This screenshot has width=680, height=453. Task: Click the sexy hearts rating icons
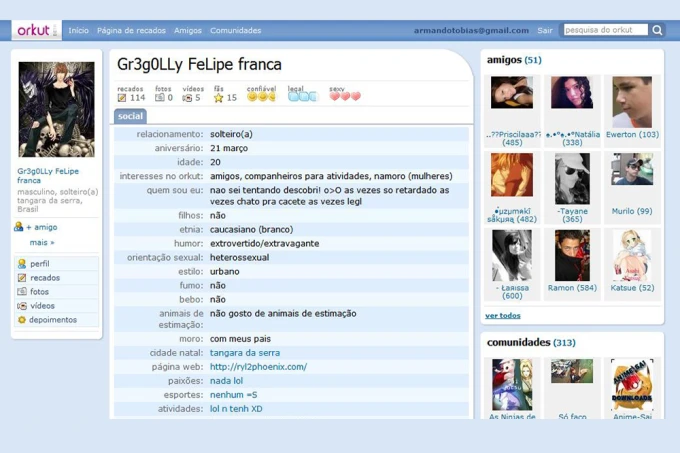[x=345, y=97]
